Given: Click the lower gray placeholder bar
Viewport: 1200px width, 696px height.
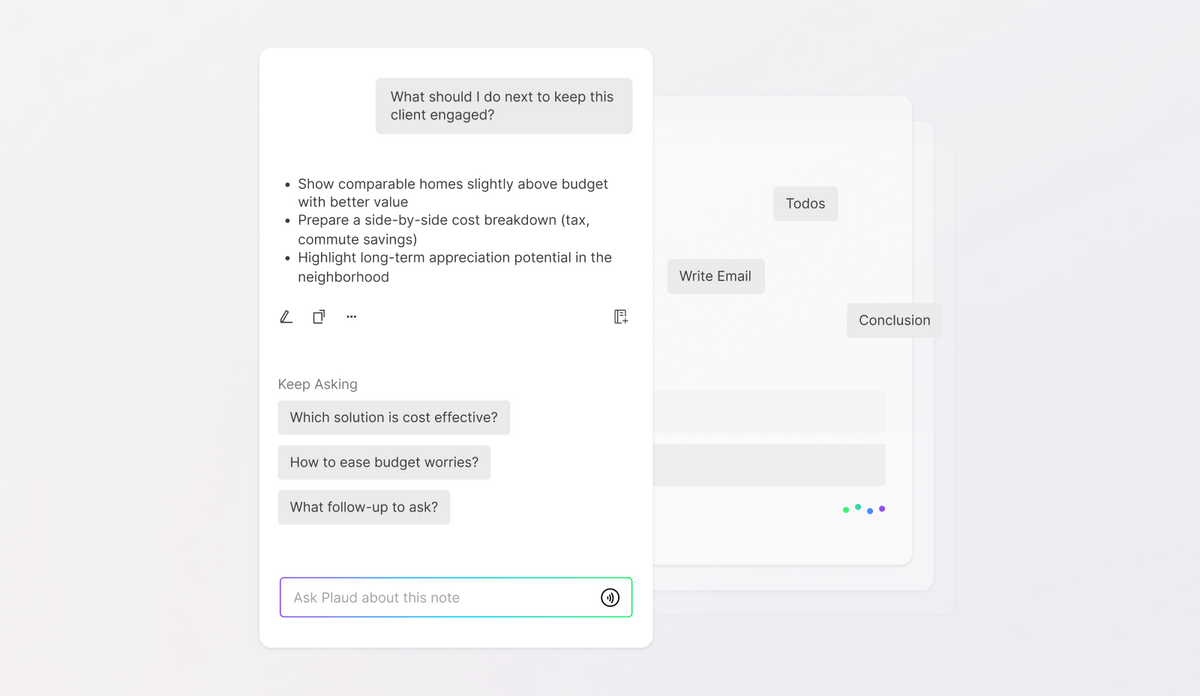Looking at the screenshot, I should (x=768, y=465).
